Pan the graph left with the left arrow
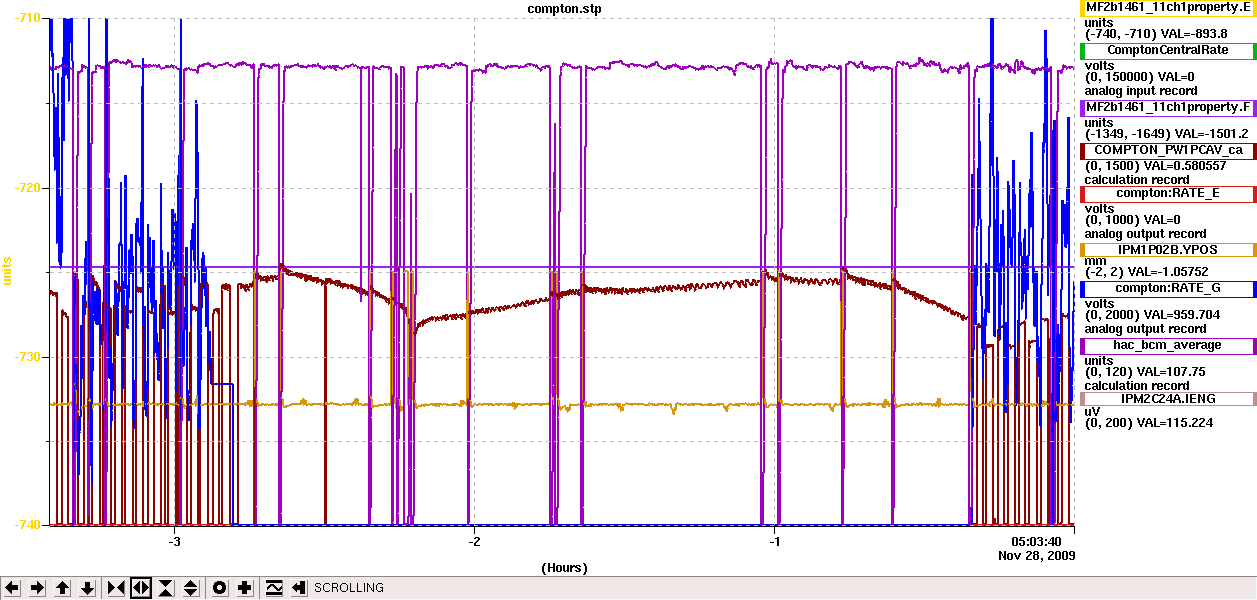Image resolution: width=1257 pixels, height=600 pixels. click(x=12, y=588)
